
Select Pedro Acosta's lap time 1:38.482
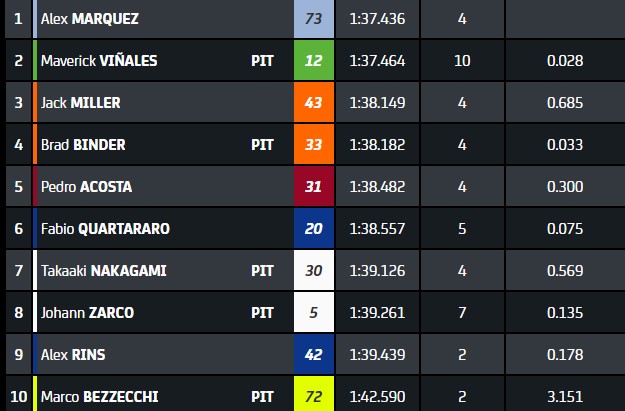(x=377, y=187)
